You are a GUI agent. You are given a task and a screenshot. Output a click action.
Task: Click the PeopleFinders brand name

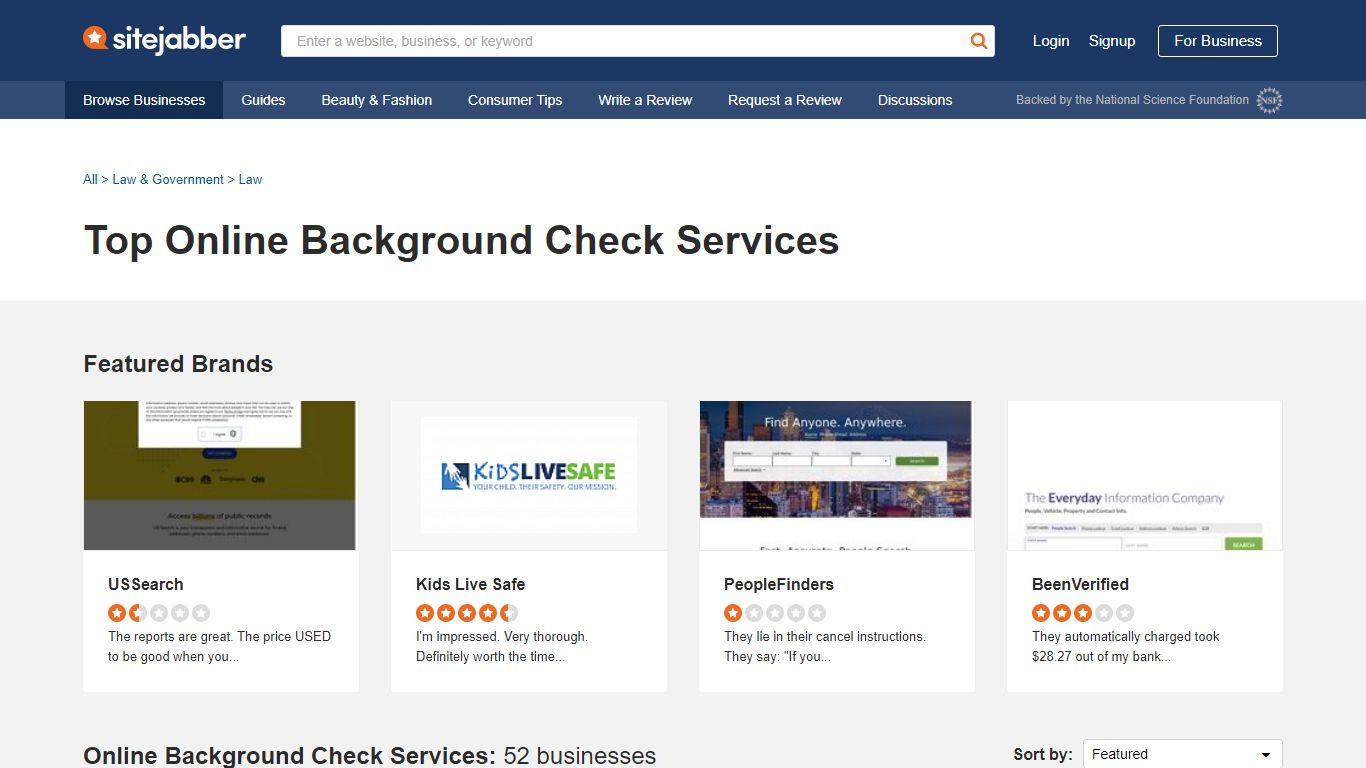click(779, 584)
